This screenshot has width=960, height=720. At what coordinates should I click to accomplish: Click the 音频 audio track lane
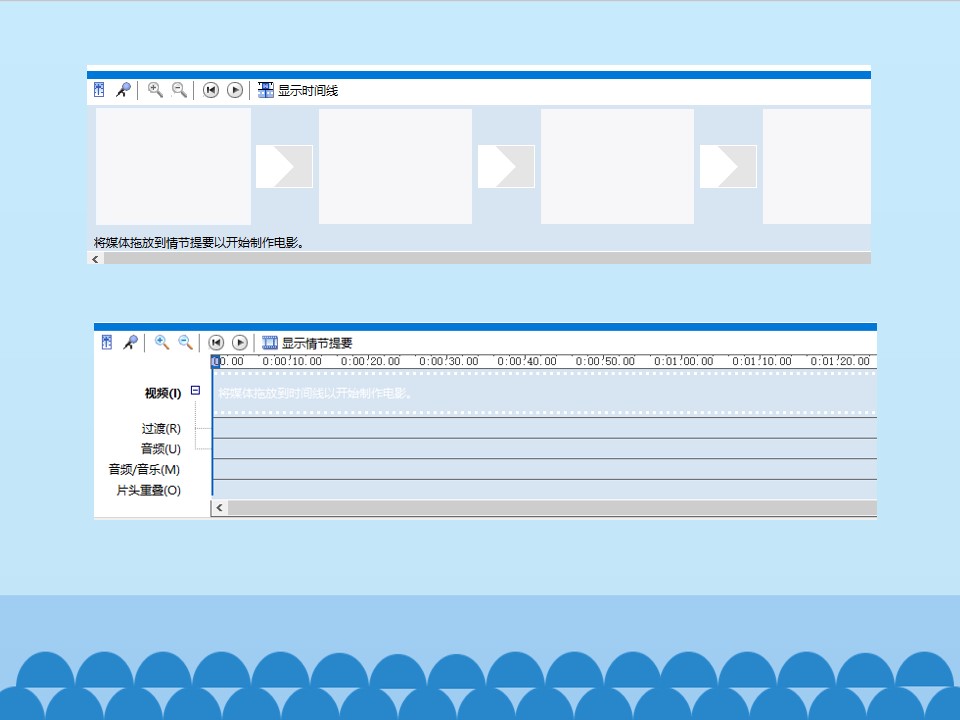coord(545,449)
